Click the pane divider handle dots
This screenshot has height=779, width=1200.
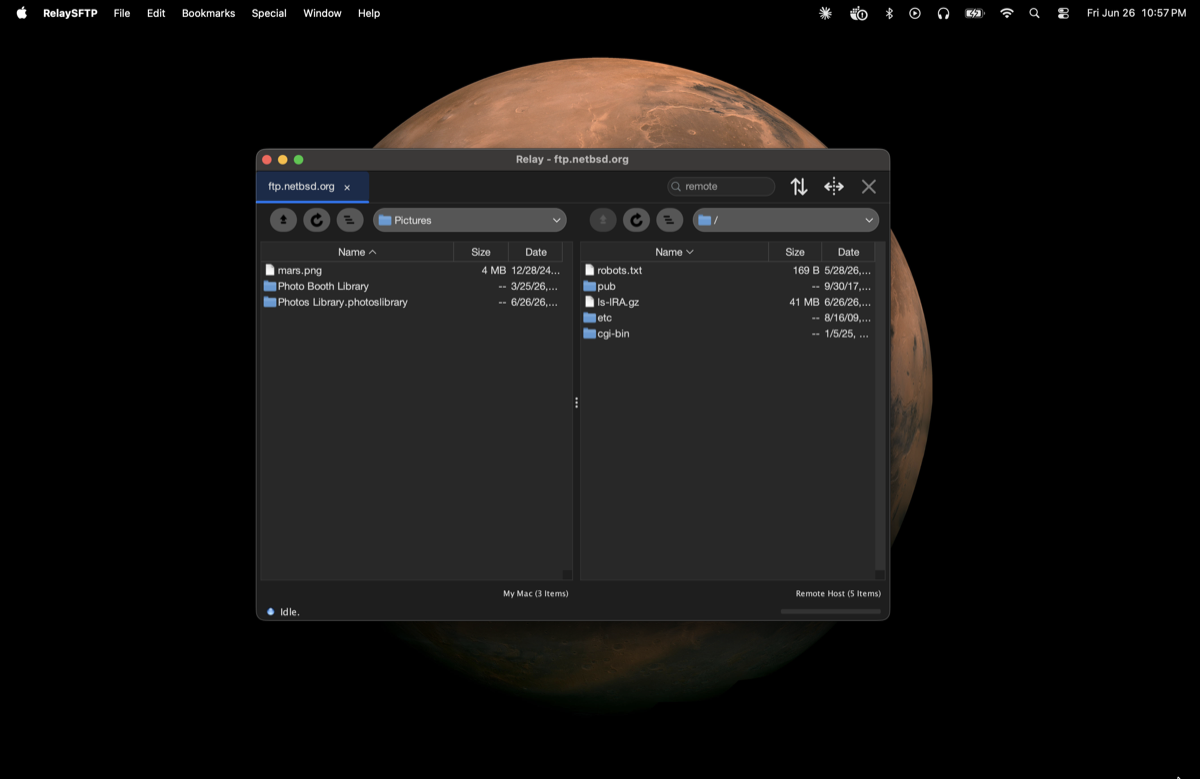coord(577,403)
